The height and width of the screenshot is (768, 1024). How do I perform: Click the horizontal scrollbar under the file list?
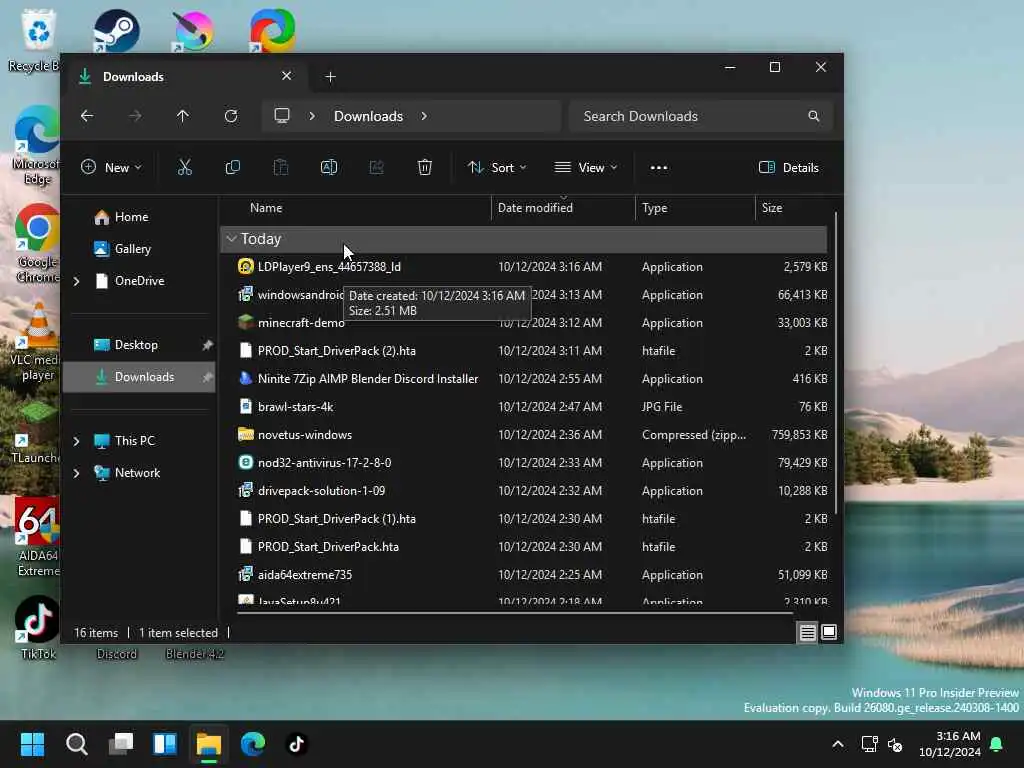click(515, 613)
